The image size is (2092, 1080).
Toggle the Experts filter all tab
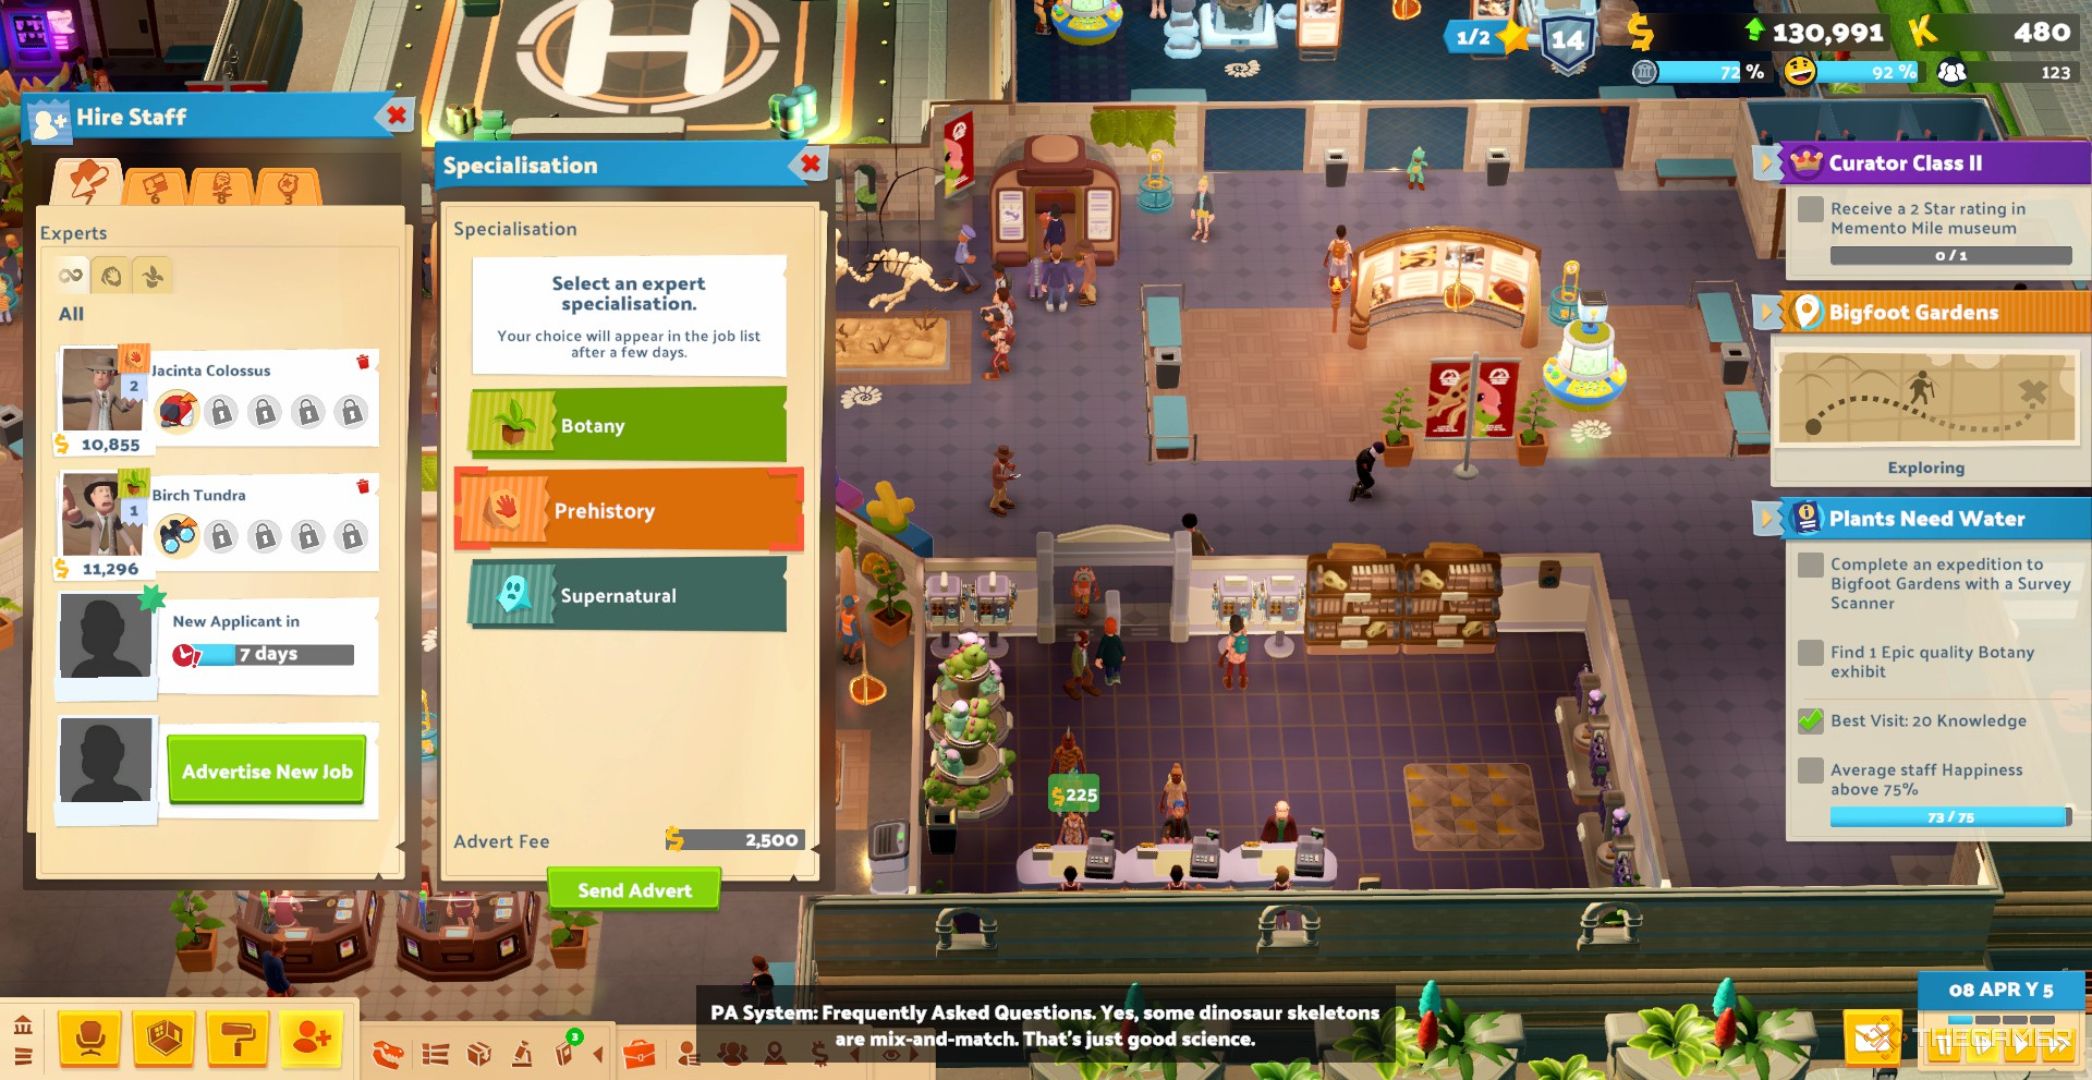(x=72, y=274)
